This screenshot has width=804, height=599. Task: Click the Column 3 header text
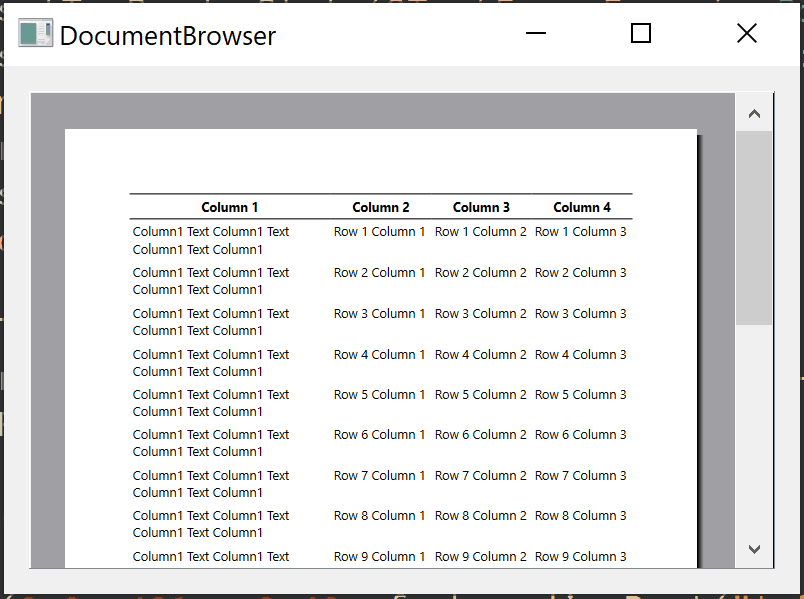pyautogui.click(x=481, y=207)
